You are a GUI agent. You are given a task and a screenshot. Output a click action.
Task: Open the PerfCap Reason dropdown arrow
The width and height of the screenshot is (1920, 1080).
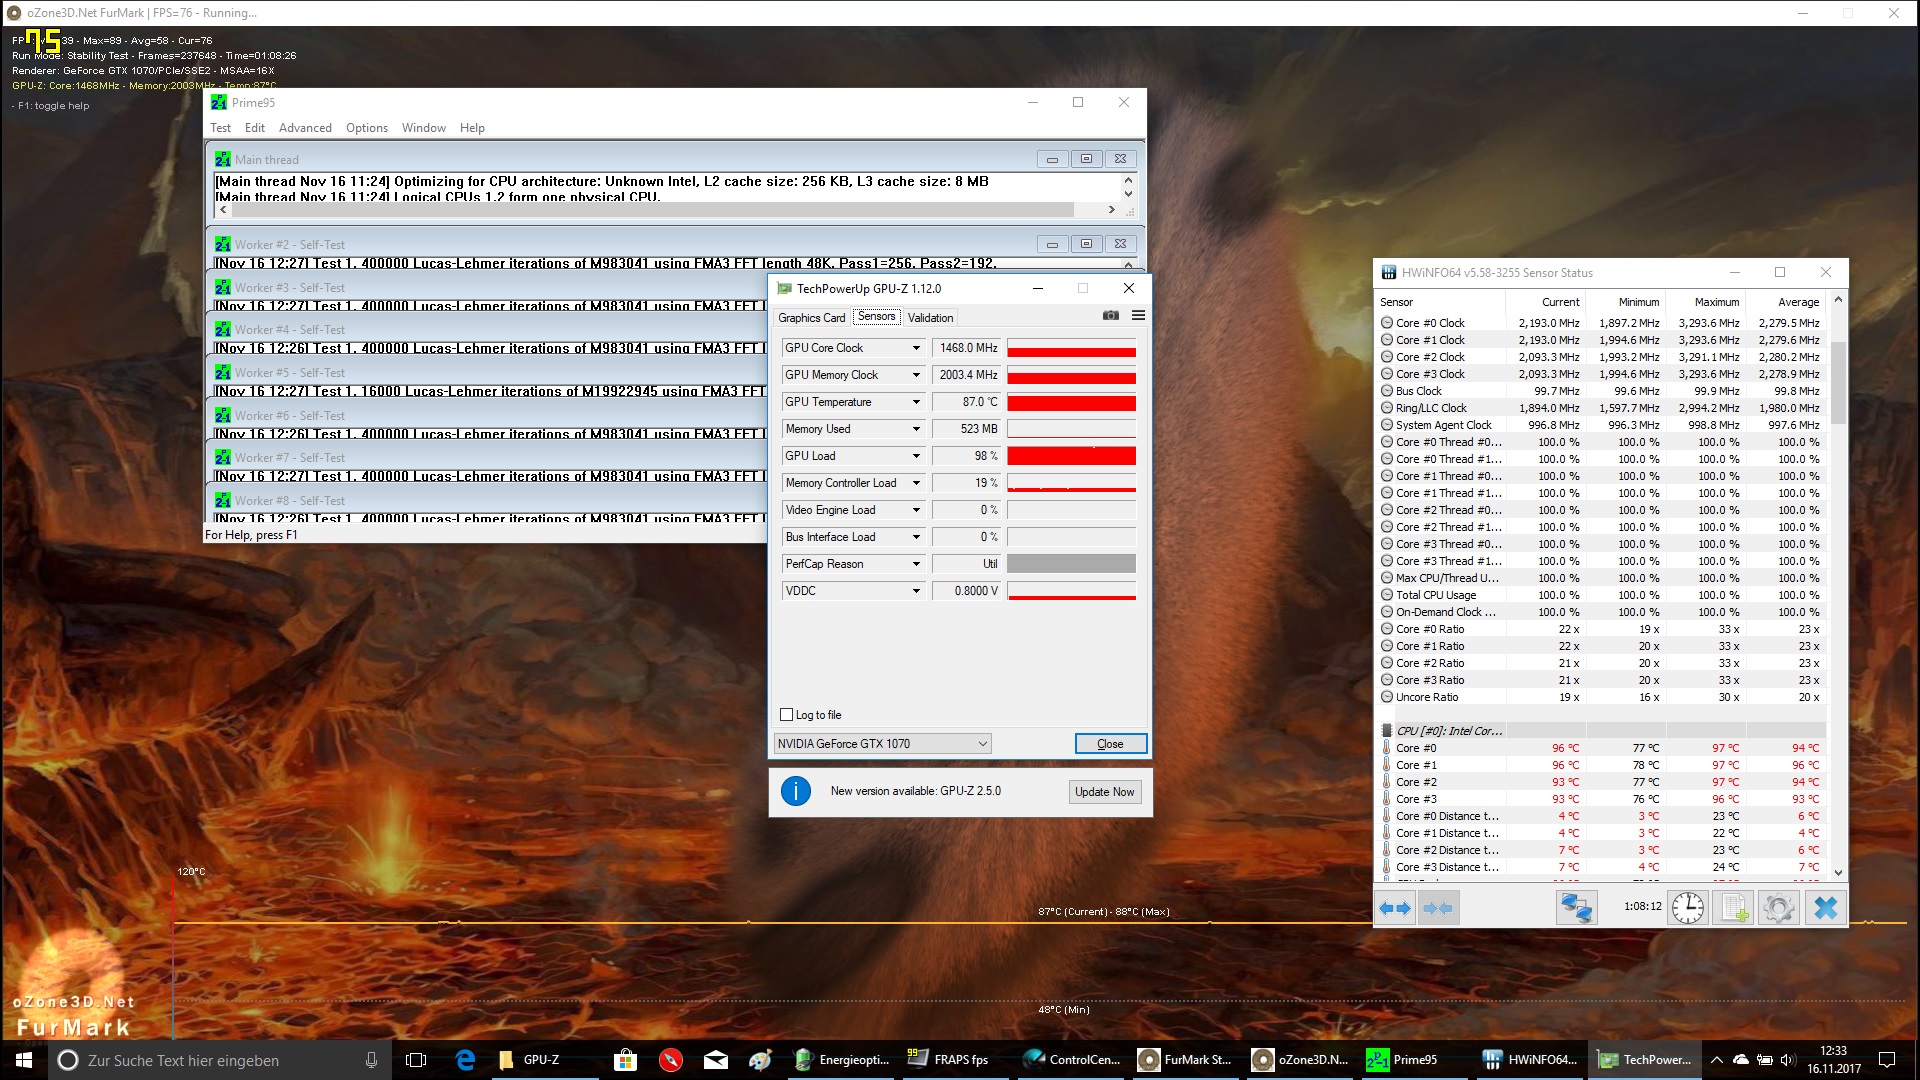click(915, 564)
